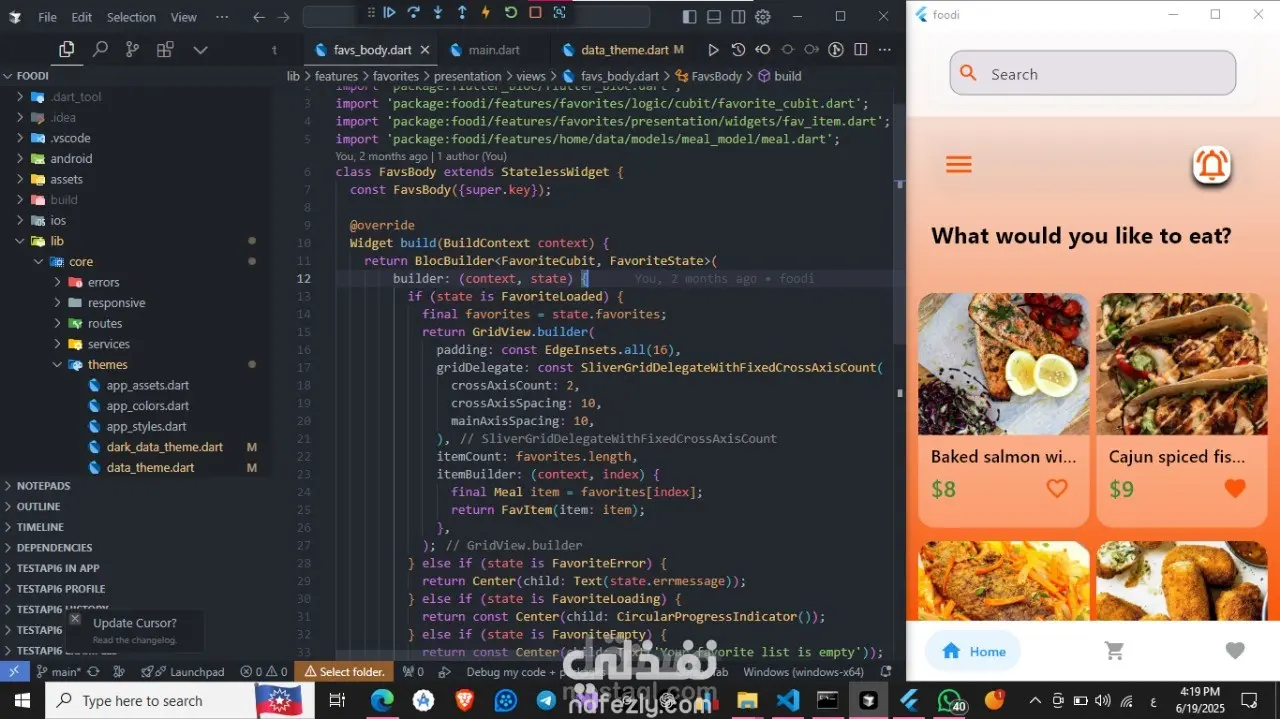The height and width of the screenshot is (719, 1280).
Task: Open the Baked salmon meal image
Action: (x=1004, y=364)
